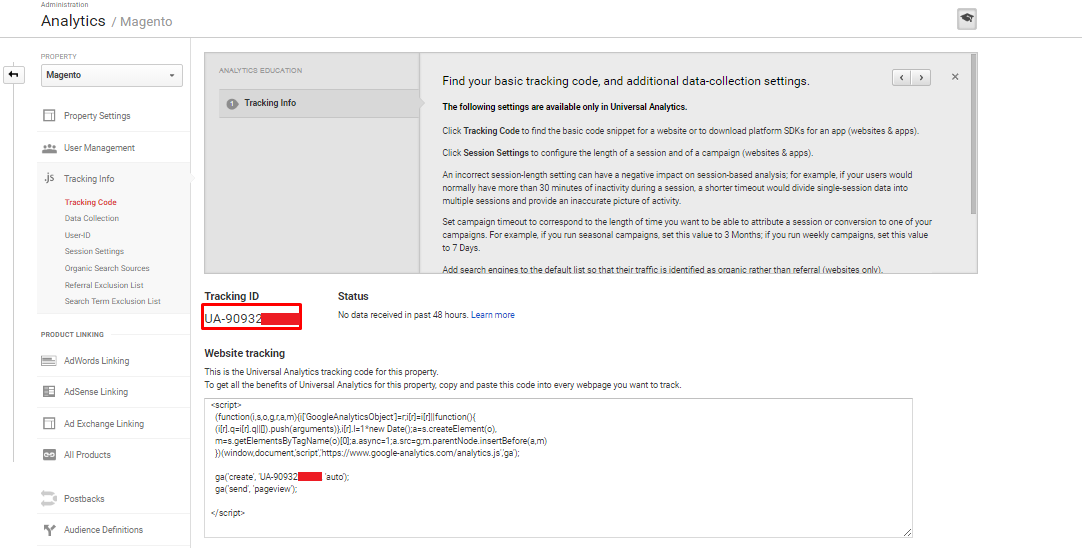Click the Postbacks arrows icon

point(48,498)
